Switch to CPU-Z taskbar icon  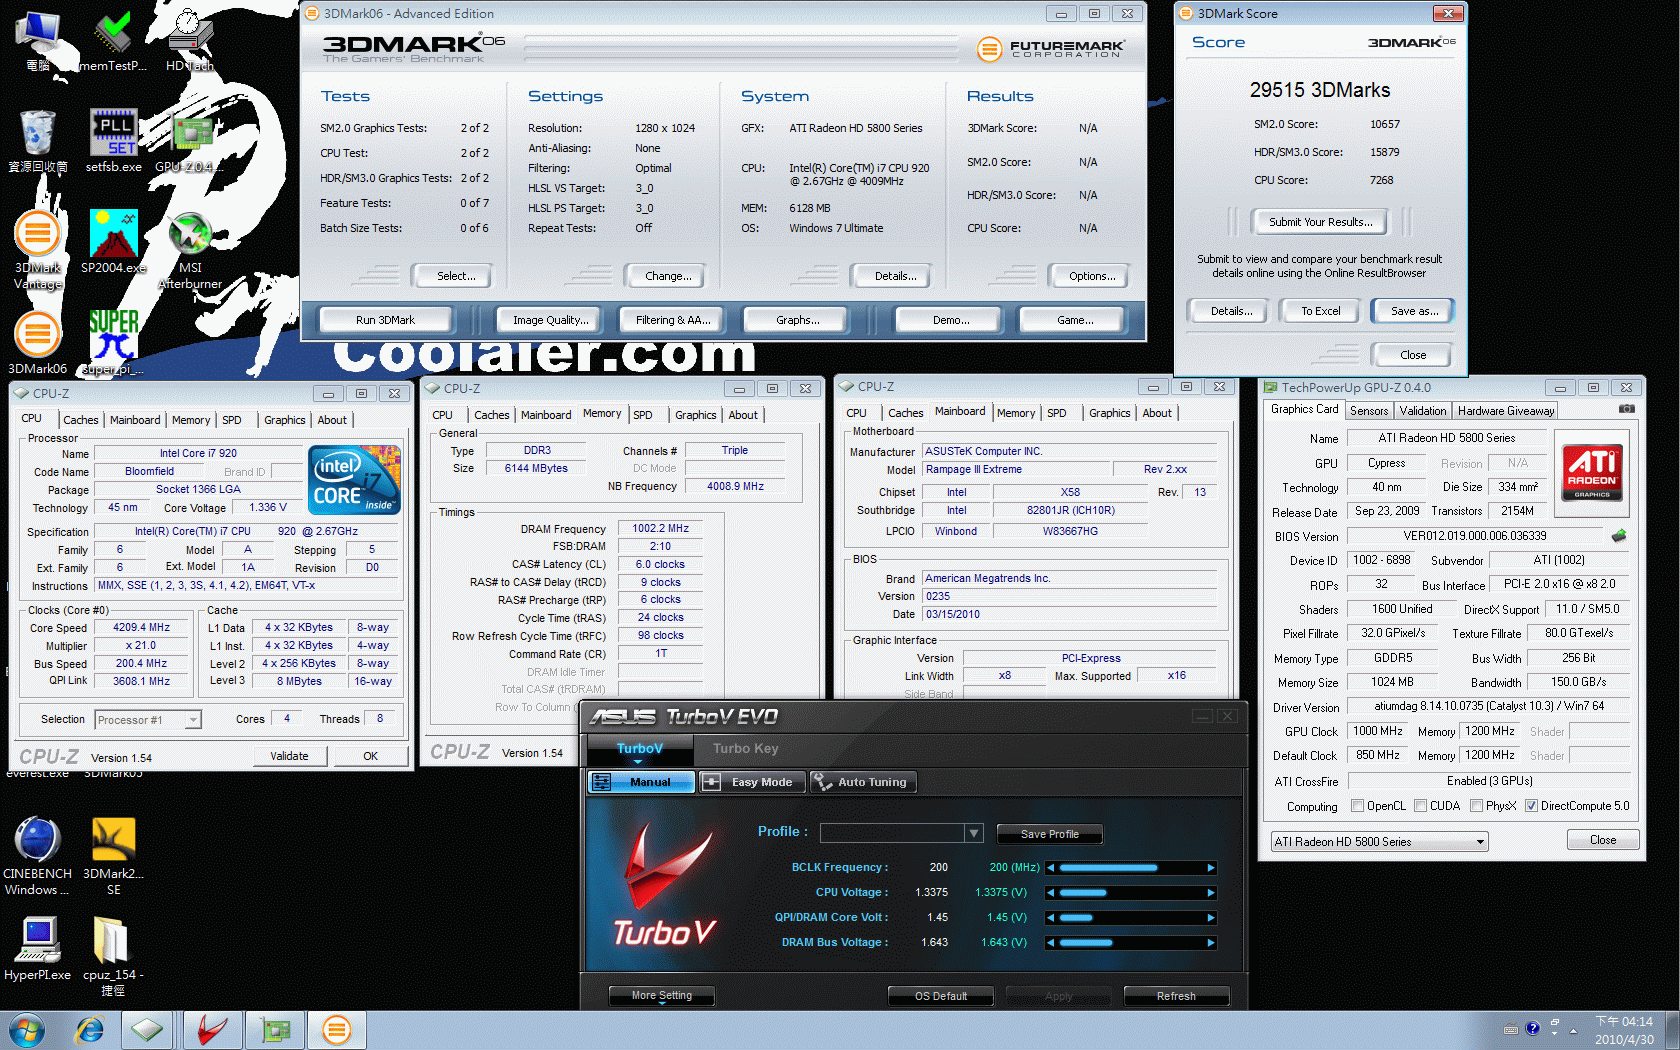pos(148,1030)
